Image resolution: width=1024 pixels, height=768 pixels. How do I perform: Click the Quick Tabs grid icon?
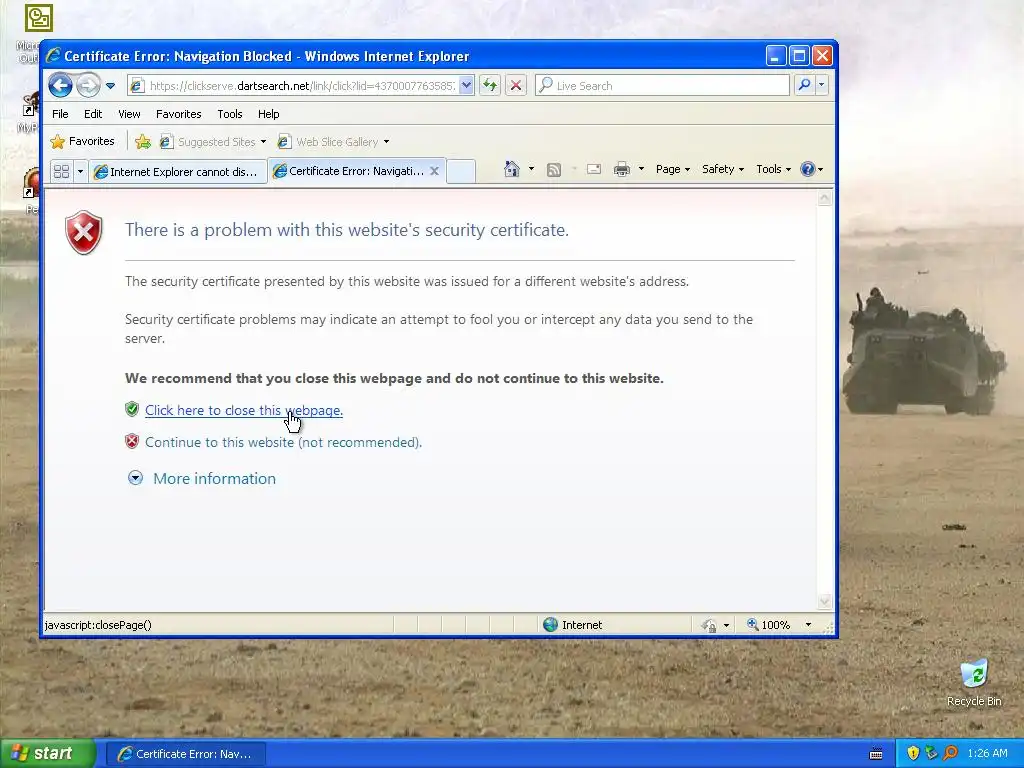tap(61, 172)
